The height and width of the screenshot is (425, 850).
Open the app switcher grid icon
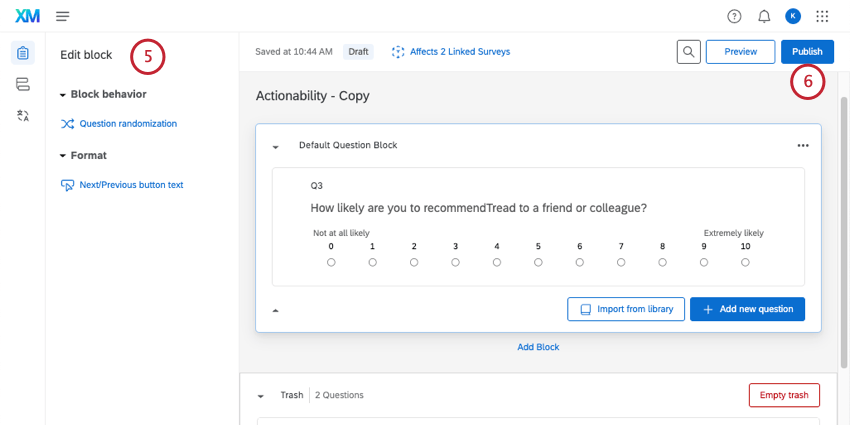[823, 16]
